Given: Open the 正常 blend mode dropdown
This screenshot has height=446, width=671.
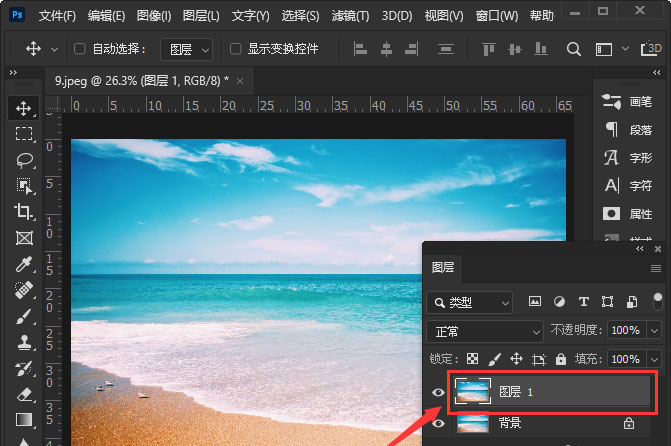Looking at the screenshot, I should click(x=485, y=332).
